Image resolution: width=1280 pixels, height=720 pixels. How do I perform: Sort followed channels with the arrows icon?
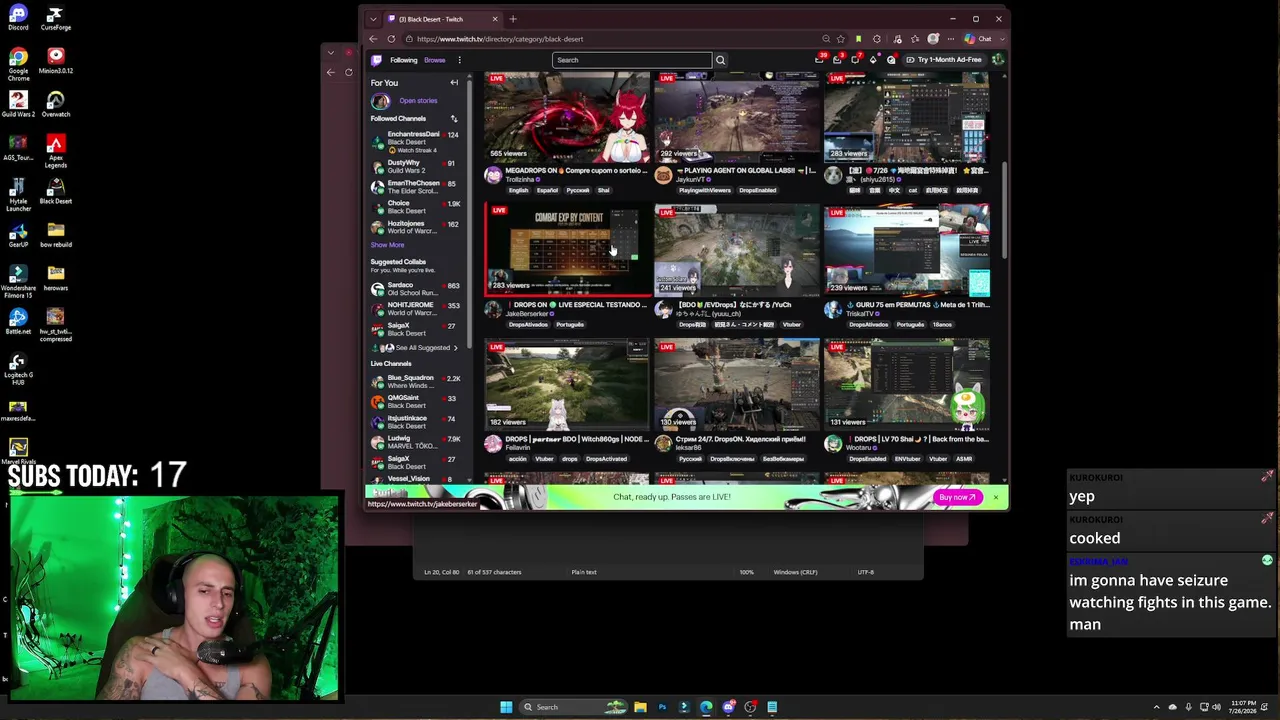tap(454, 118)
